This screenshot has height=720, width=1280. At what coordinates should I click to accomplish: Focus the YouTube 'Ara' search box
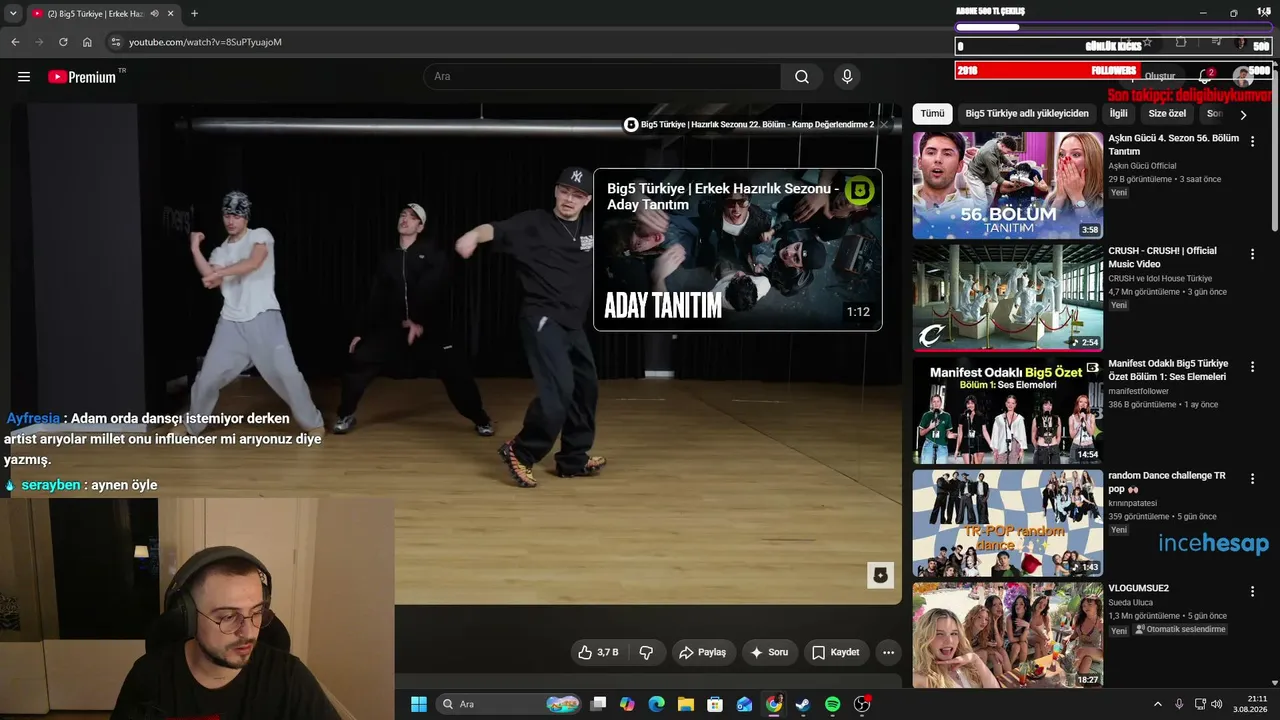pyautogui.click(x=602, y=77)
